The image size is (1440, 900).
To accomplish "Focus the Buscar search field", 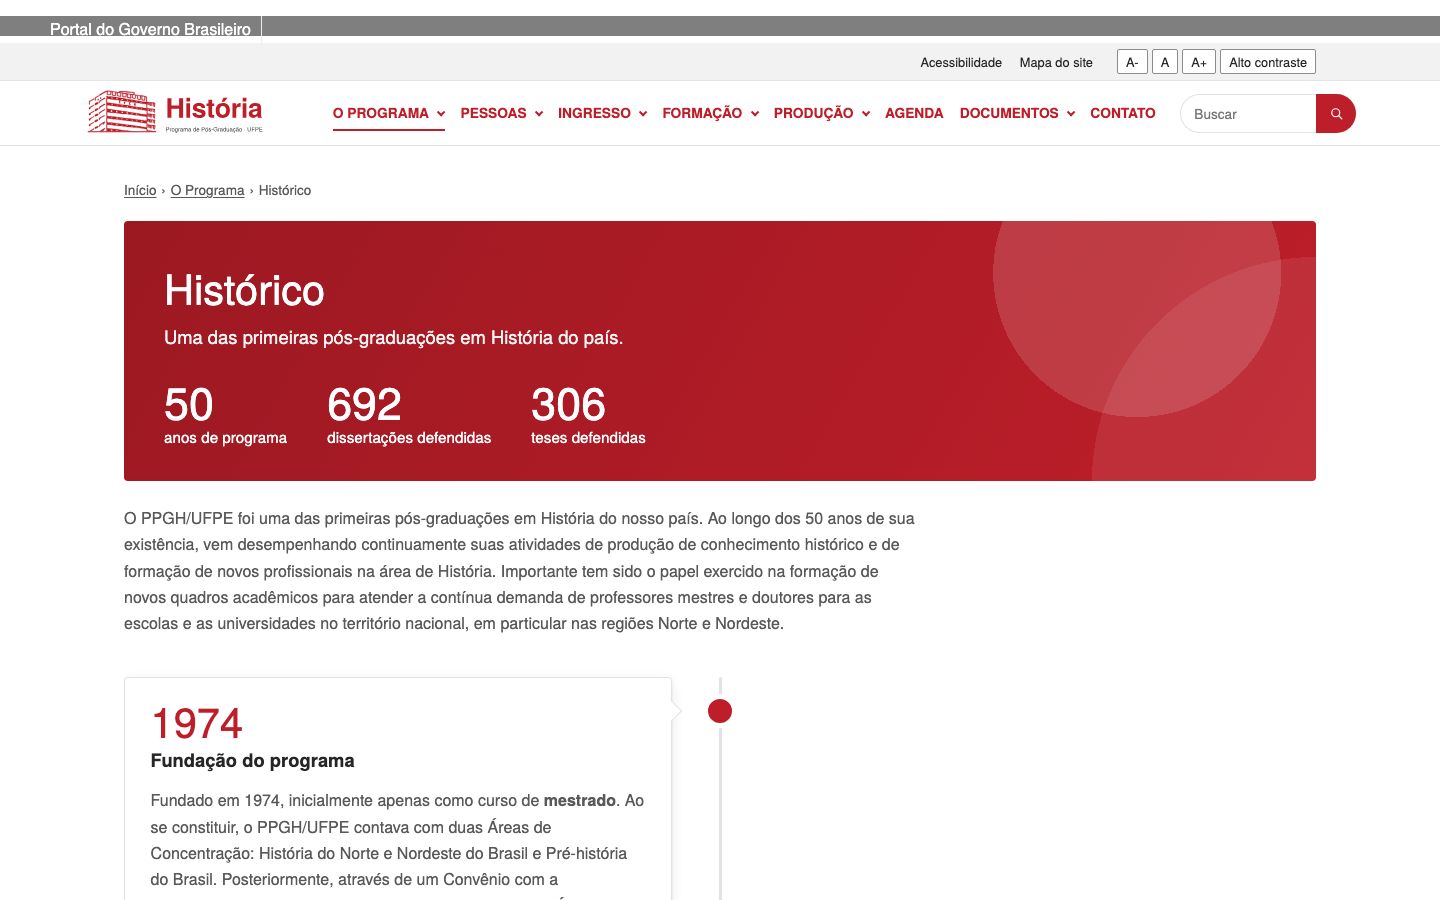I will point(1248,114).
